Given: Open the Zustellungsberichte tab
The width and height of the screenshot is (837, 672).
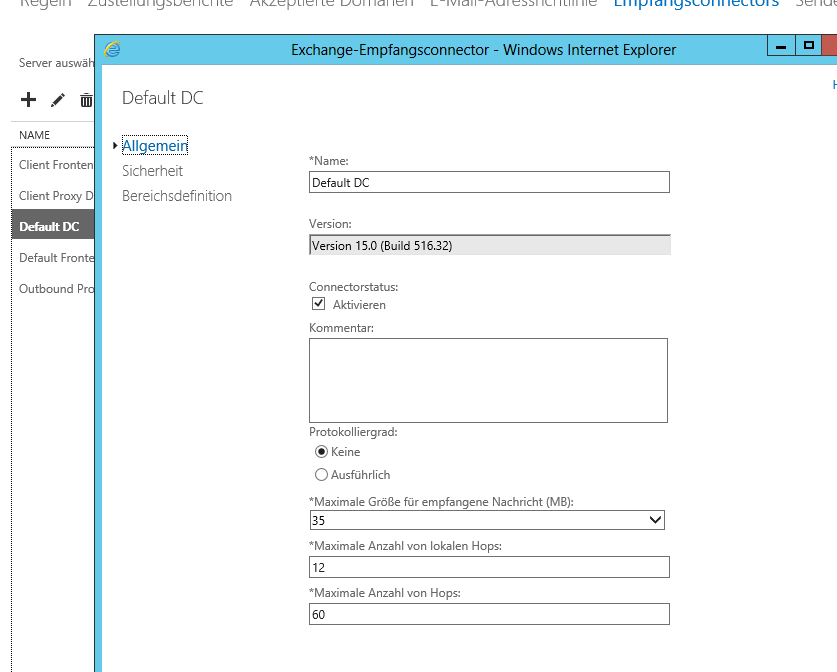Looking at the screenshot, I should pos(160,4).
